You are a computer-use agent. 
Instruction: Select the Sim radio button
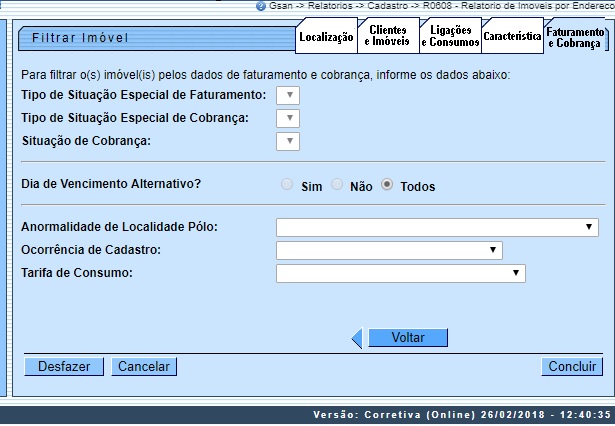point(288,186)
